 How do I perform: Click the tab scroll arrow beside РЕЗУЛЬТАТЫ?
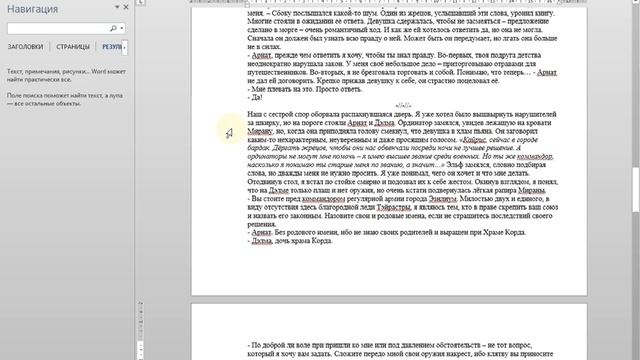(x=125, y=47)
